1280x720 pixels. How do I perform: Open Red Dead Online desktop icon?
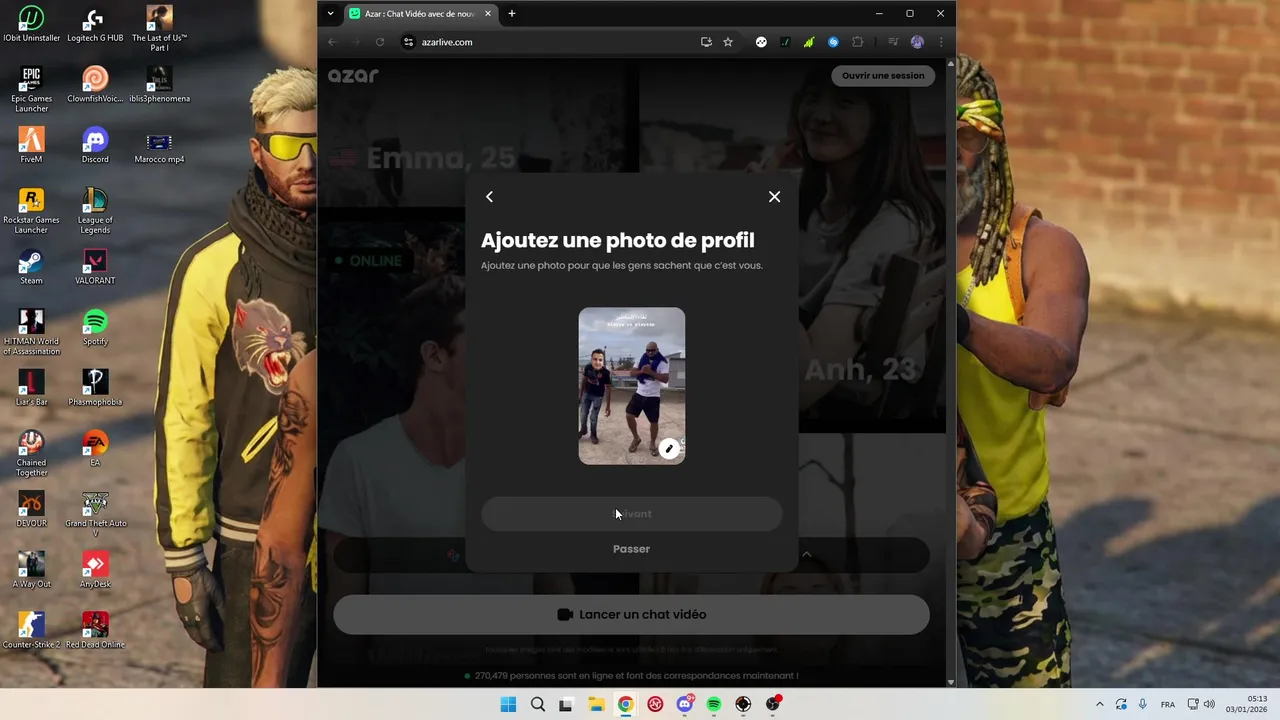[x=95, y=631]
